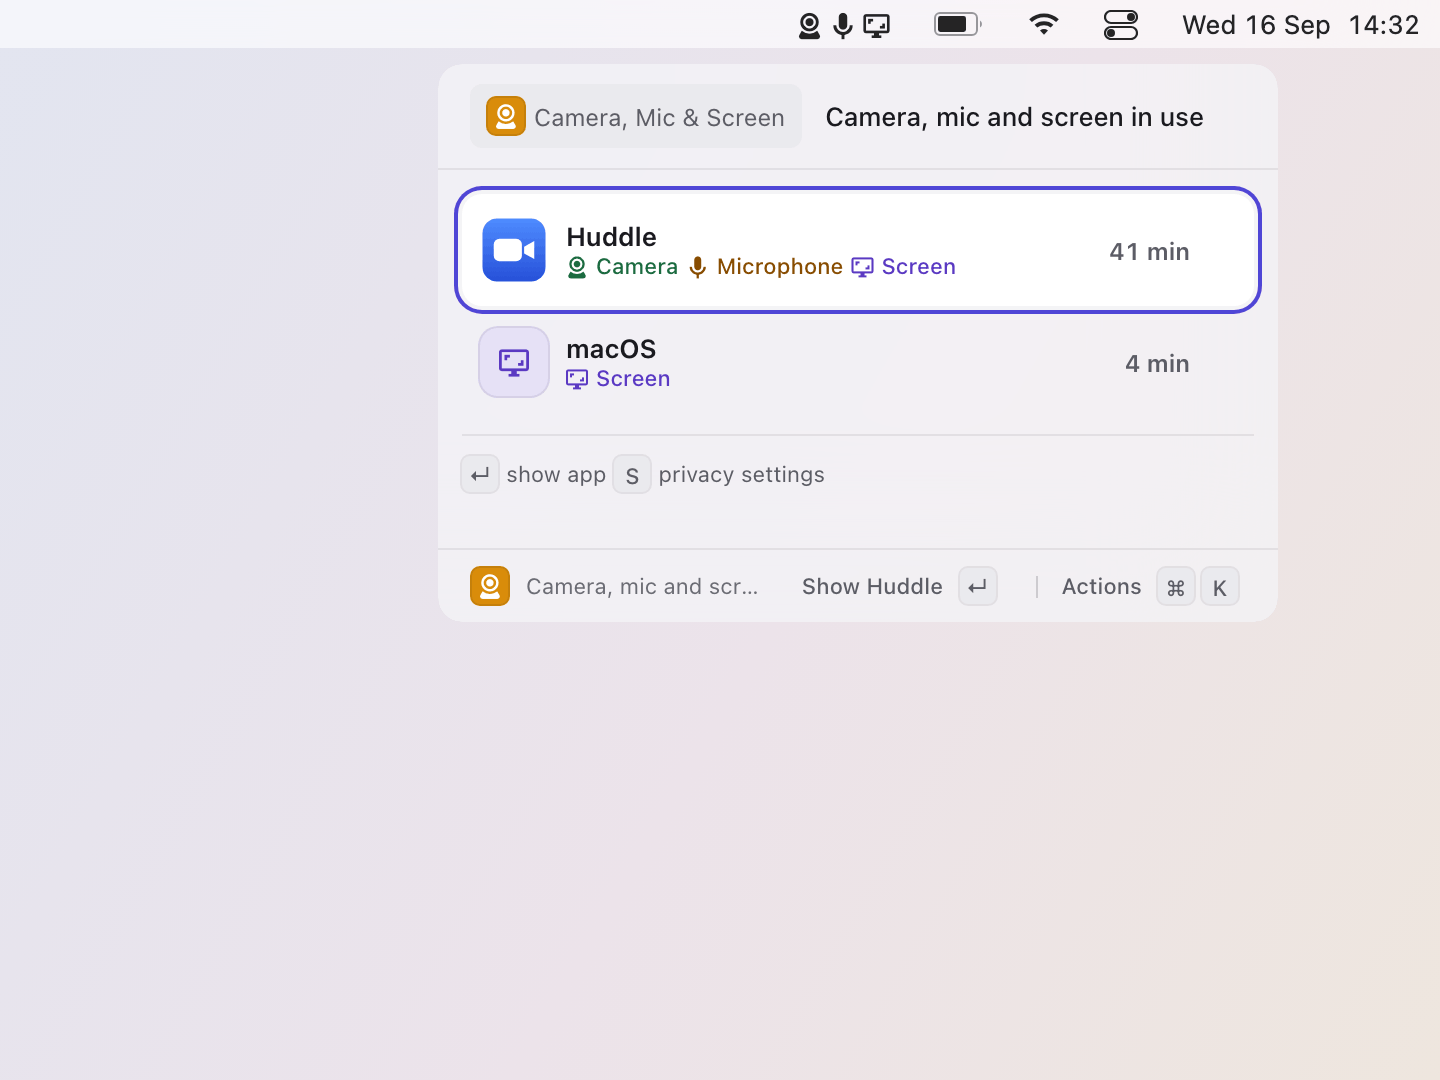The height and width of the screenshot is (1080, 1440).
Task: Open the battery status menu
Action: [958, 24]
